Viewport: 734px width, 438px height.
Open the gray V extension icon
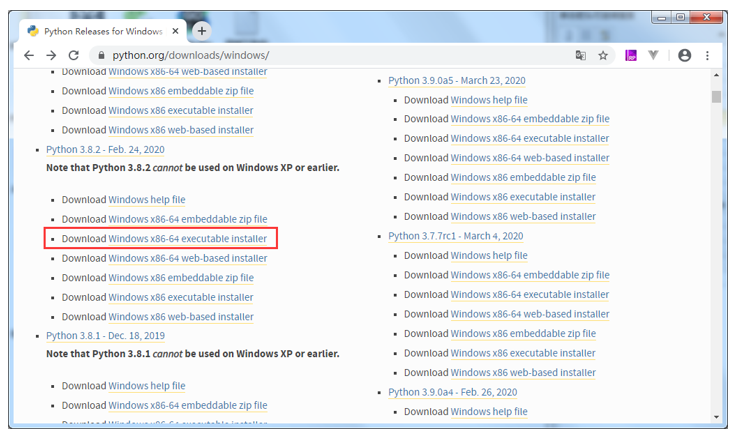click(x=653, y=55)
